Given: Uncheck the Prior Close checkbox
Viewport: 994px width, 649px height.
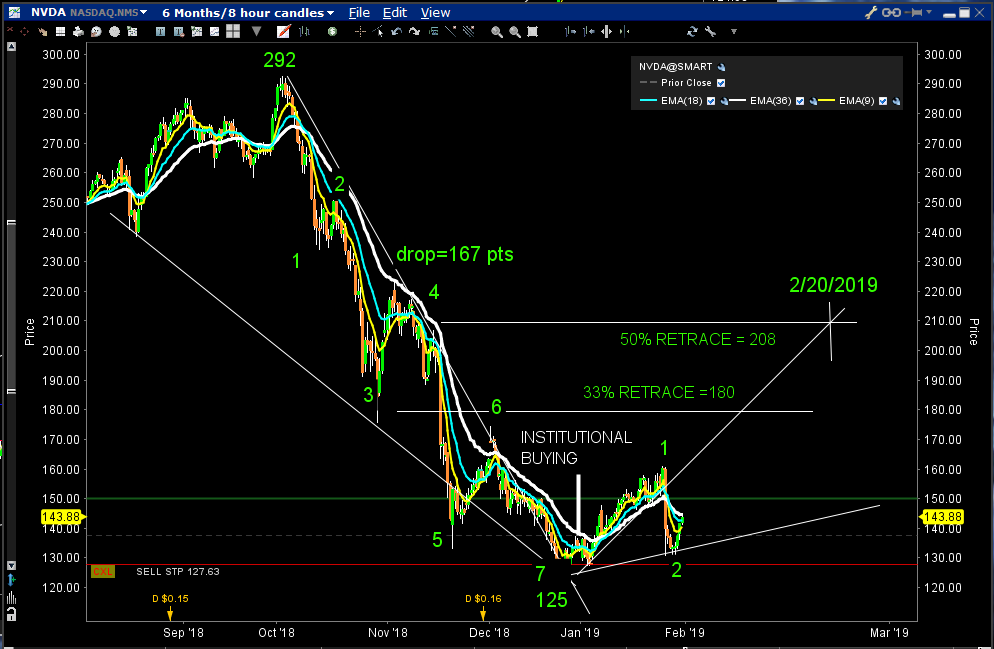Looking at the screenshot, I should point(721,83).
